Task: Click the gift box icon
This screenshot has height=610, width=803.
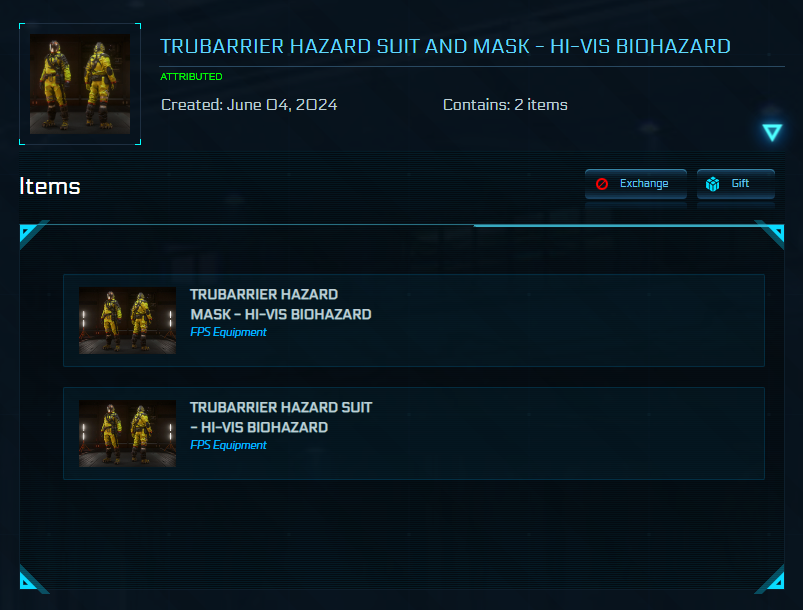Action: pos(712,184)
